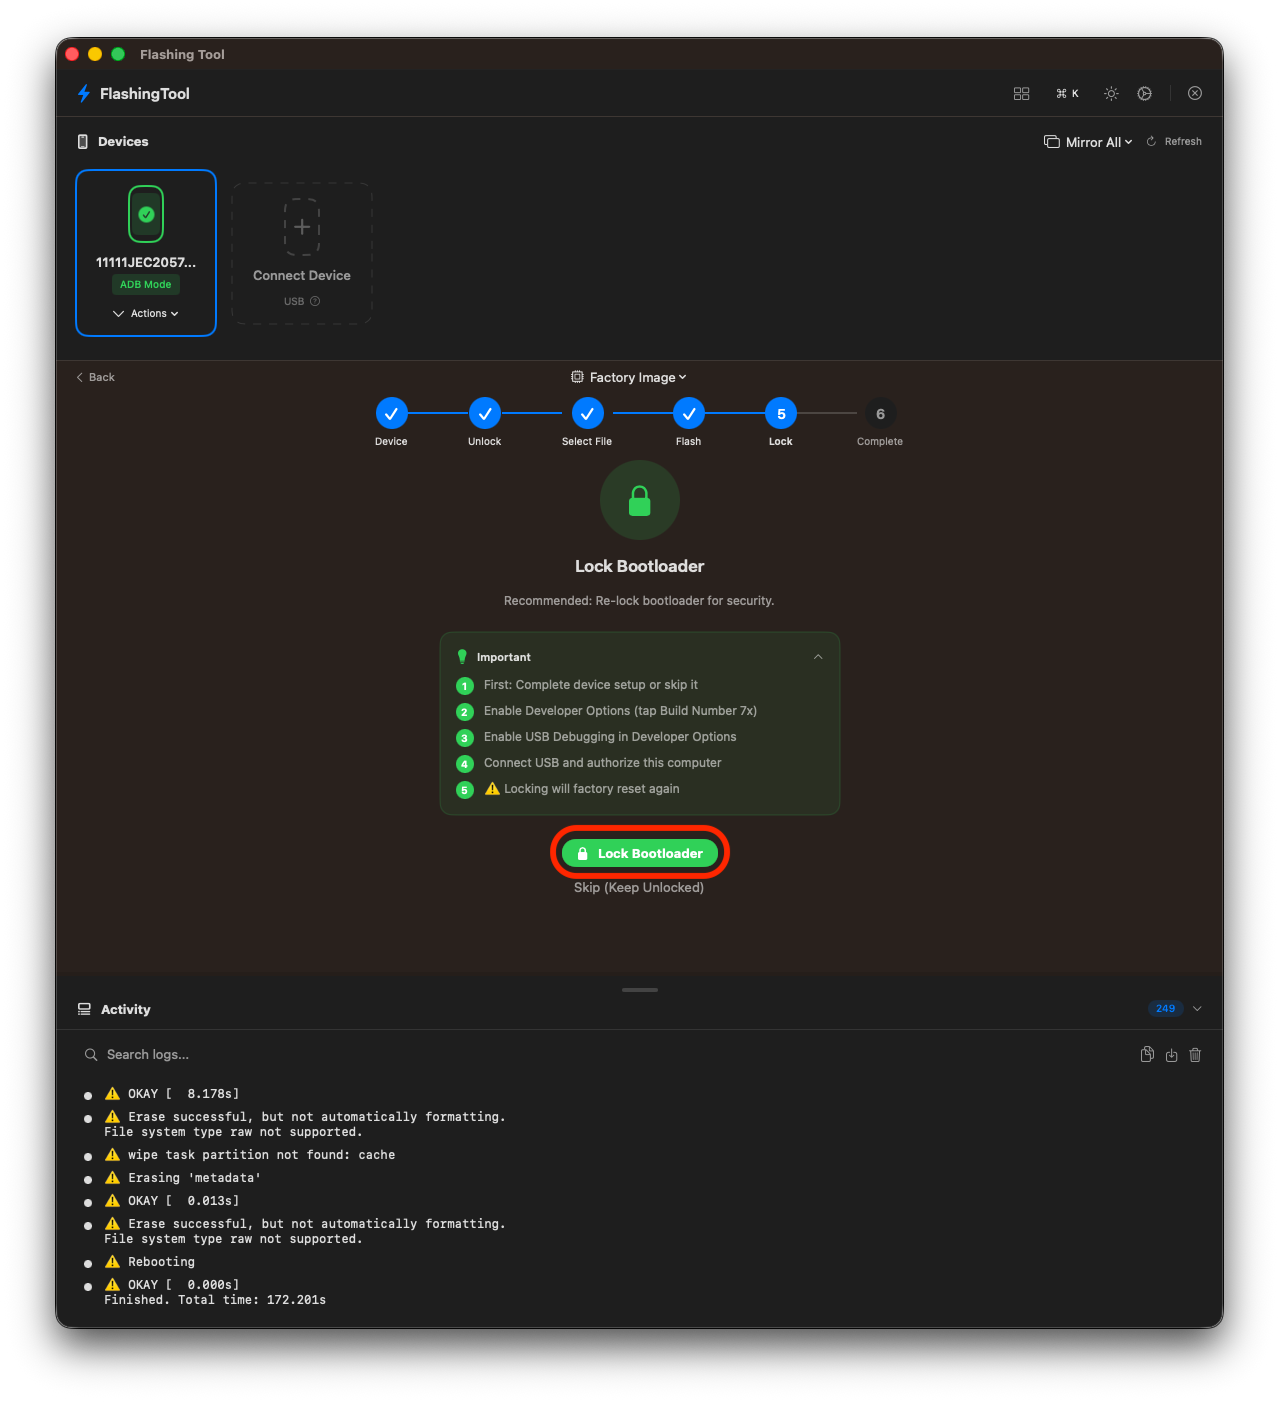Click the warning icon beside 'Rebooting'
The height and width of the screenshot is (1402, 1279).
point(112,1262)
